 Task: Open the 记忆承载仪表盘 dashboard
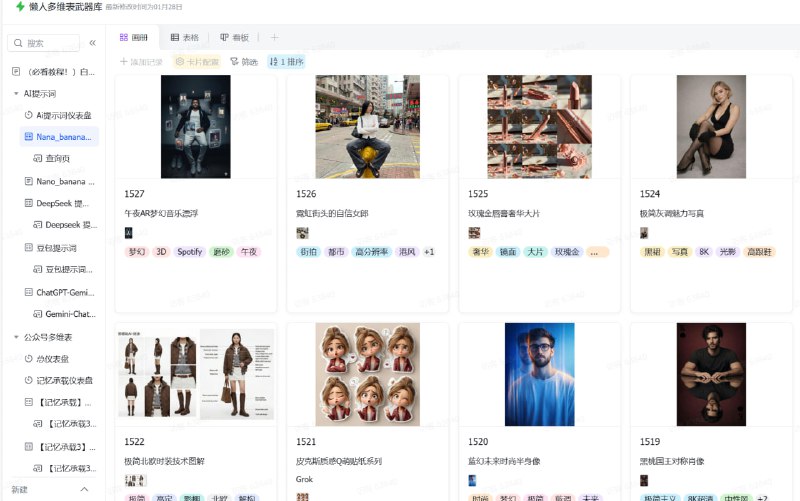59,381
